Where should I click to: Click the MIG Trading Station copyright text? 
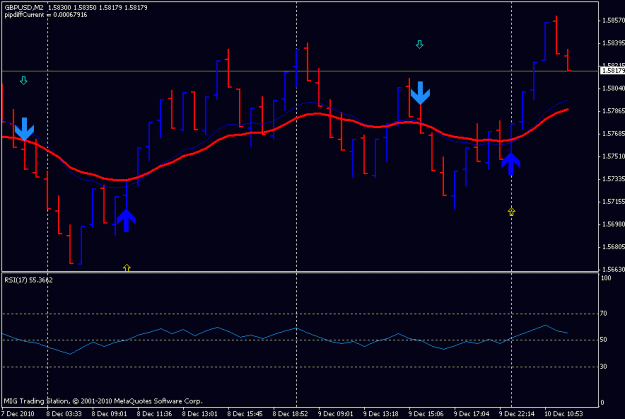pyautogui.click(x=103, y=401)
